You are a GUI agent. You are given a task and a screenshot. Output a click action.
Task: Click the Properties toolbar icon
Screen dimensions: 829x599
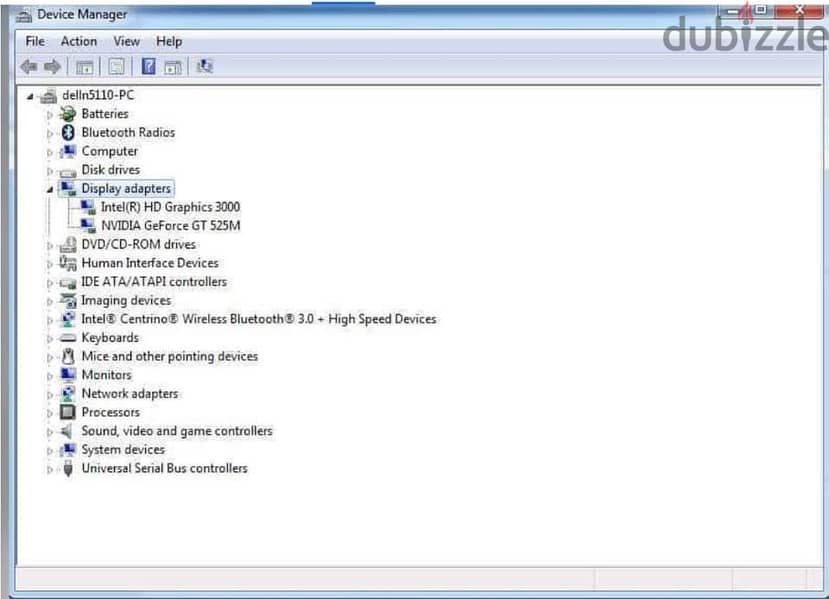116,67
